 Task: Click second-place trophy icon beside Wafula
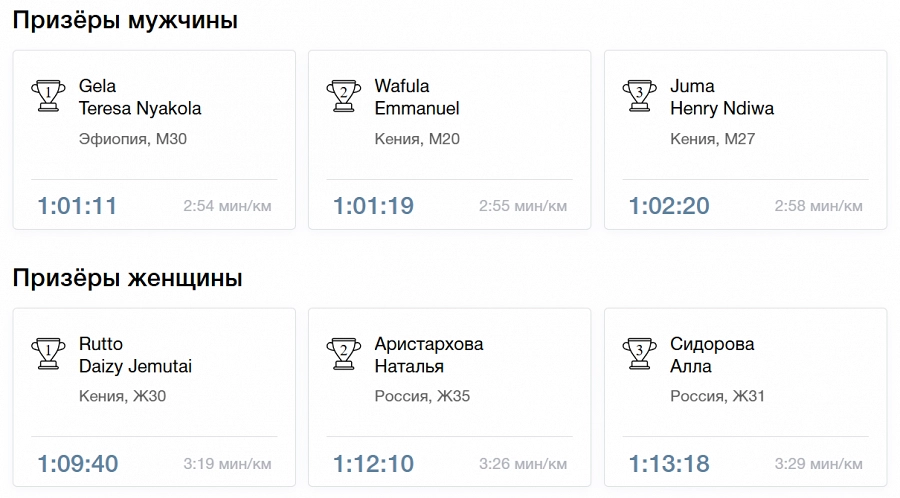click(x=344, y=96)
